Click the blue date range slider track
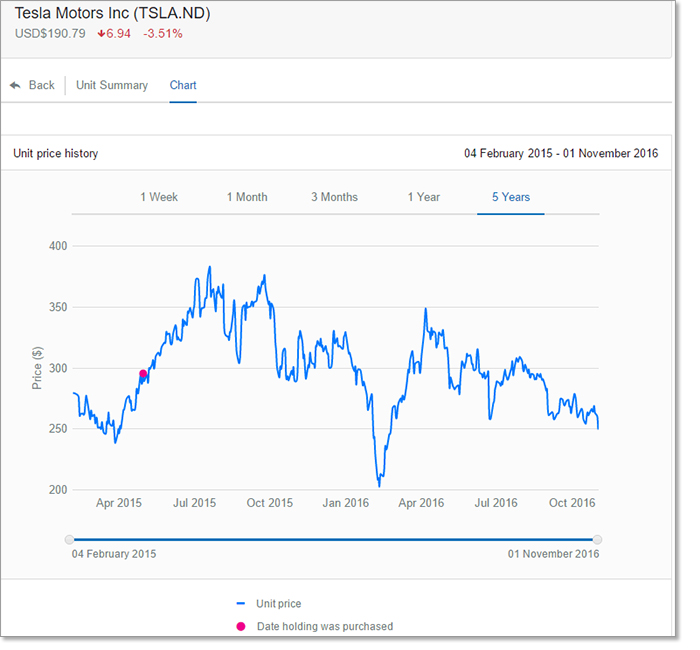 coord(333,540)
